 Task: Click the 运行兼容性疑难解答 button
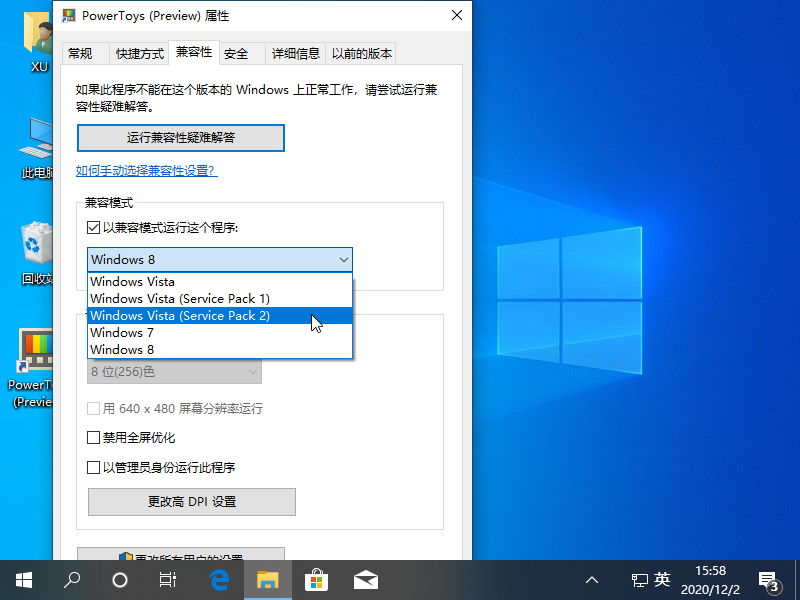point(181,137)
